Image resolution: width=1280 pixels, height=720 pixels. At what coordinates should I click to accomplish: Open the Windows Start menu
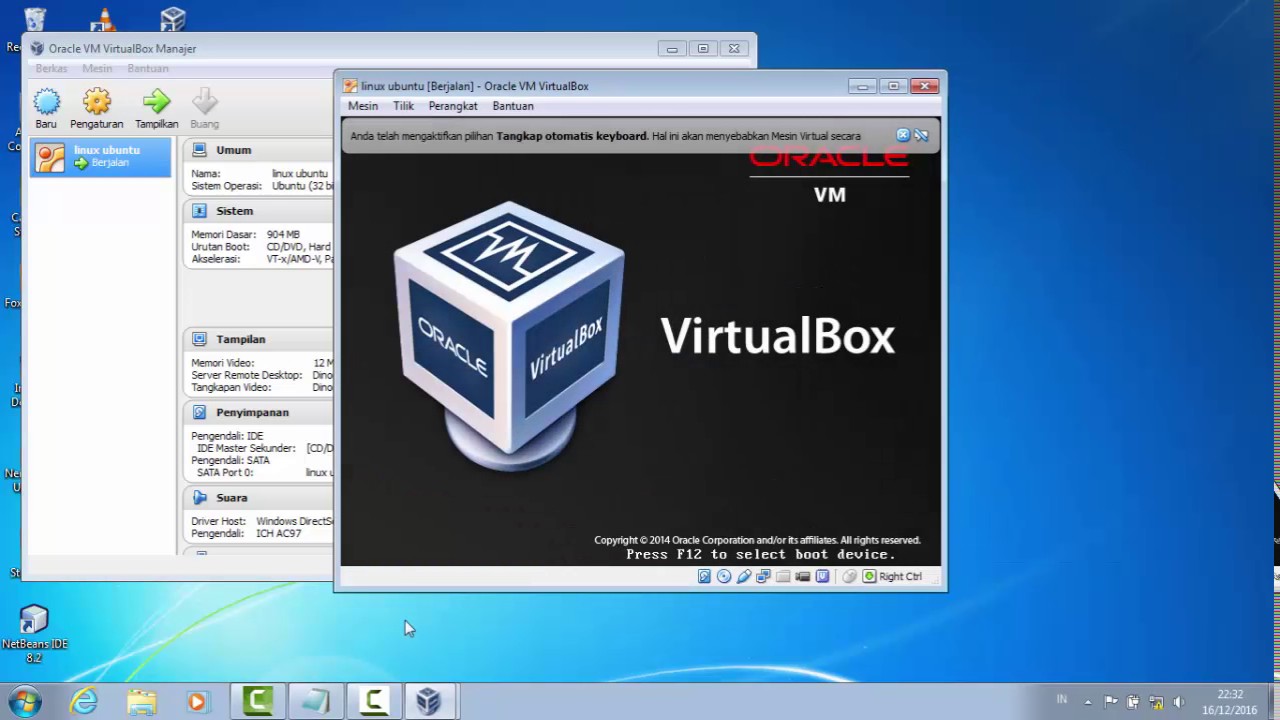[x=24, y=701]
